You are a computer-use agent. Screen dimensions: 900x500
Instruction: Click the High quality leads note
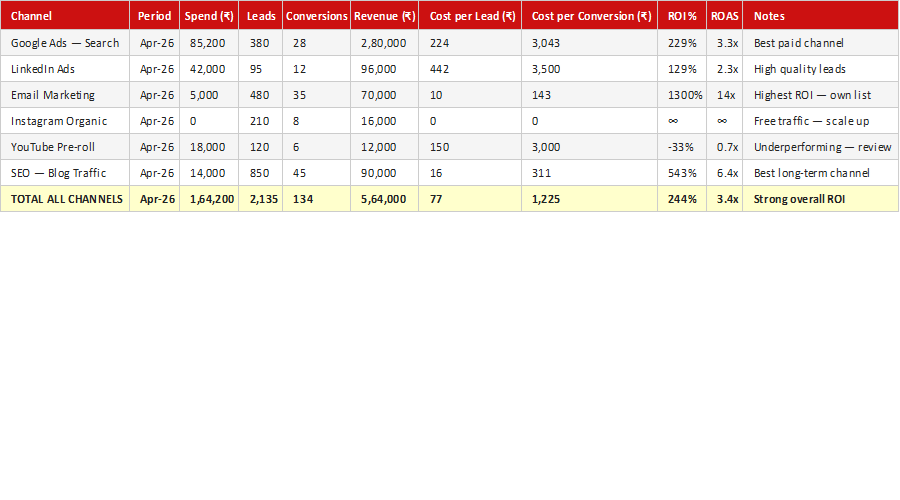[x=821, y=69]
